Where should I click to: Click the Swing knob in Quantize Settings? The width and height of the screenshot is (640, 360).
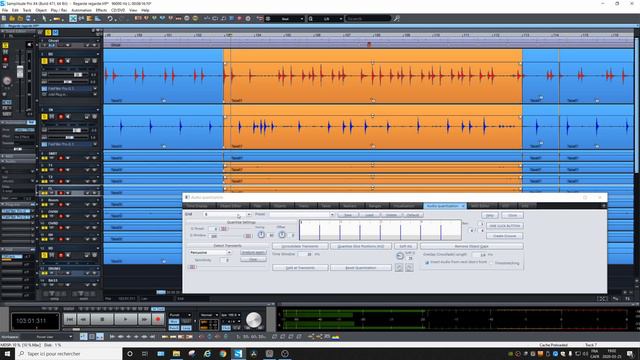(261, 235)
